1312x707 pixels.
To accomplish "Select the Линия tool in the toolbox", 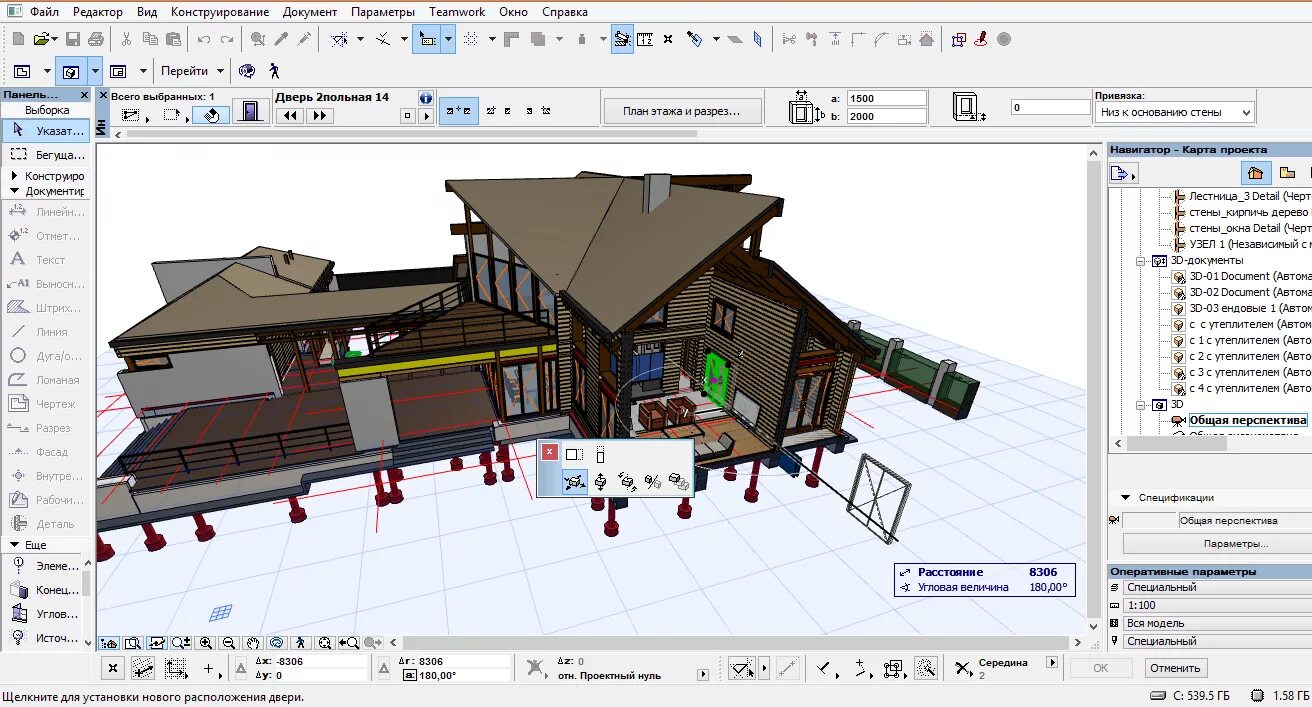I will coord(45,332).
